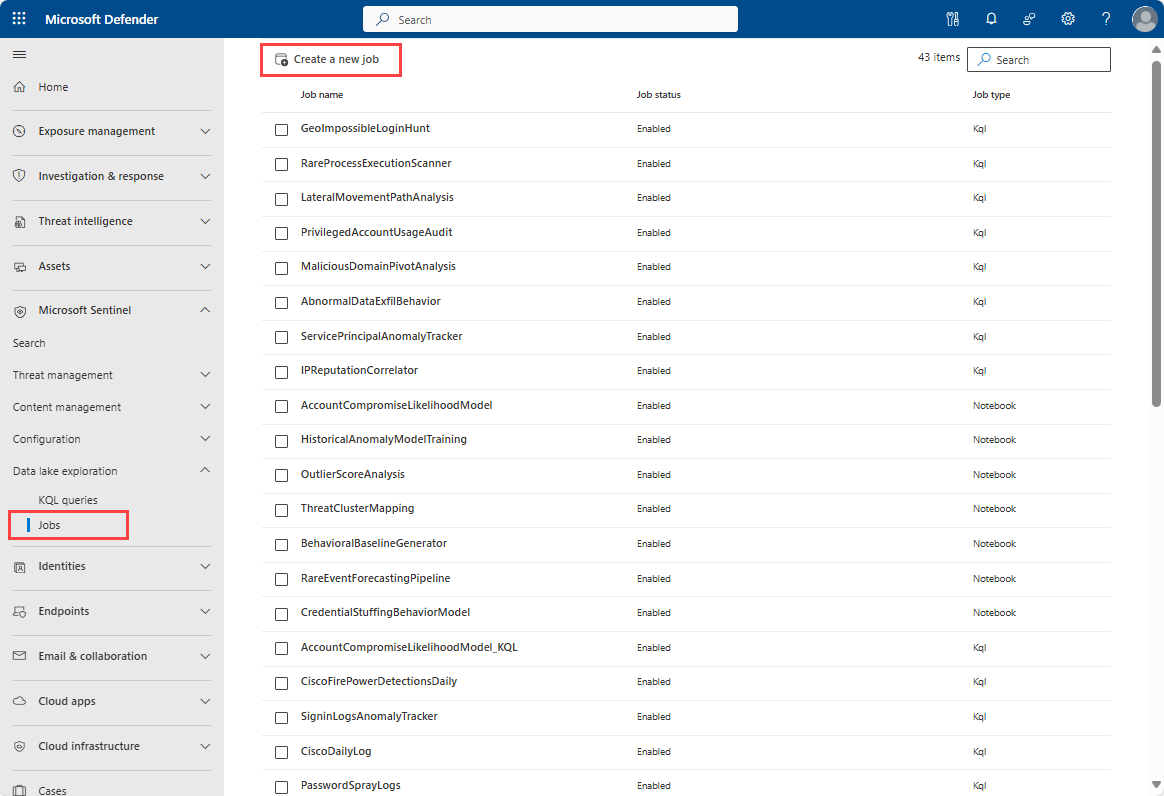Expand Threat intelligence chevron
This screenshot has height=796, width=1164.
(206, 221)
